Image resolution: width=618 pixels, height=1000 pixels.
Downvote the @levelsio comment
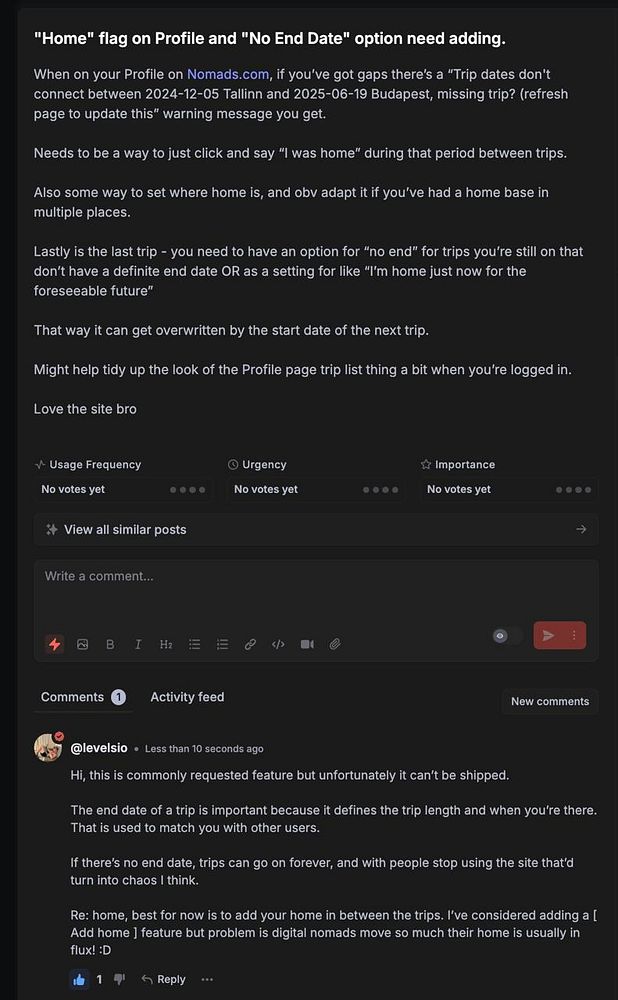(x=119, y=979)
